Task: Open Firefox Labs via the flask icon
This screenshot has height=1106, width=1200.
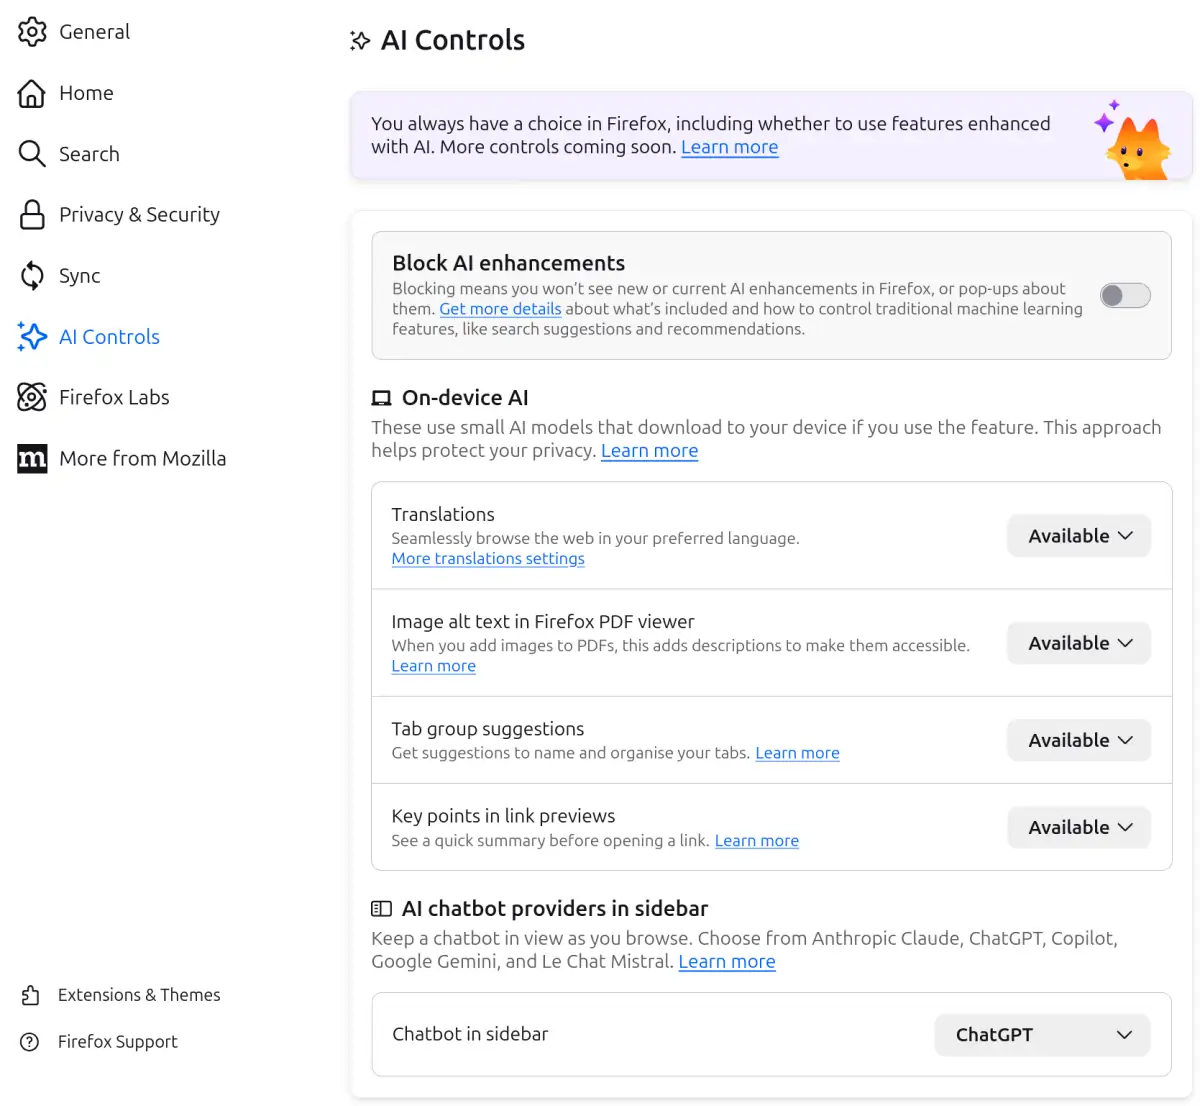Action: pos(32,397)
